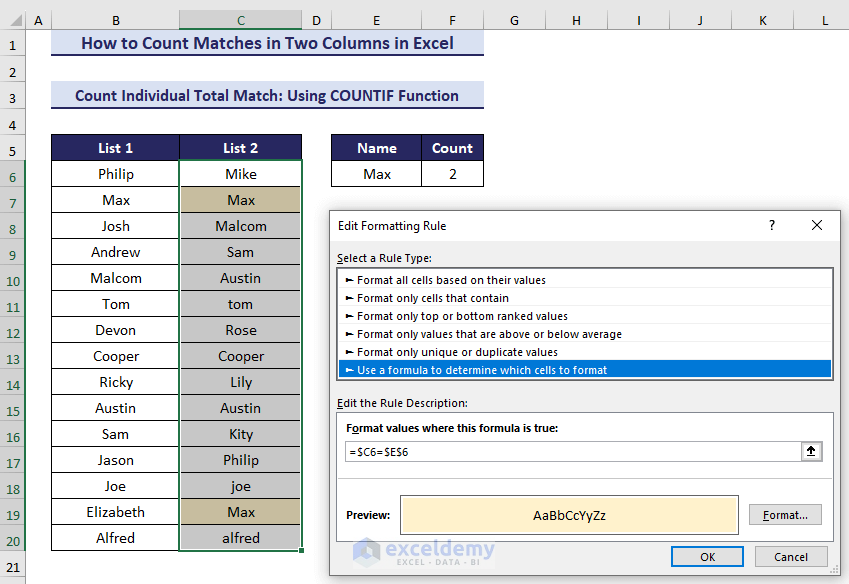Viewport: 849px width, 584px height.
Task: Select column C header
Action: (241, 20)
